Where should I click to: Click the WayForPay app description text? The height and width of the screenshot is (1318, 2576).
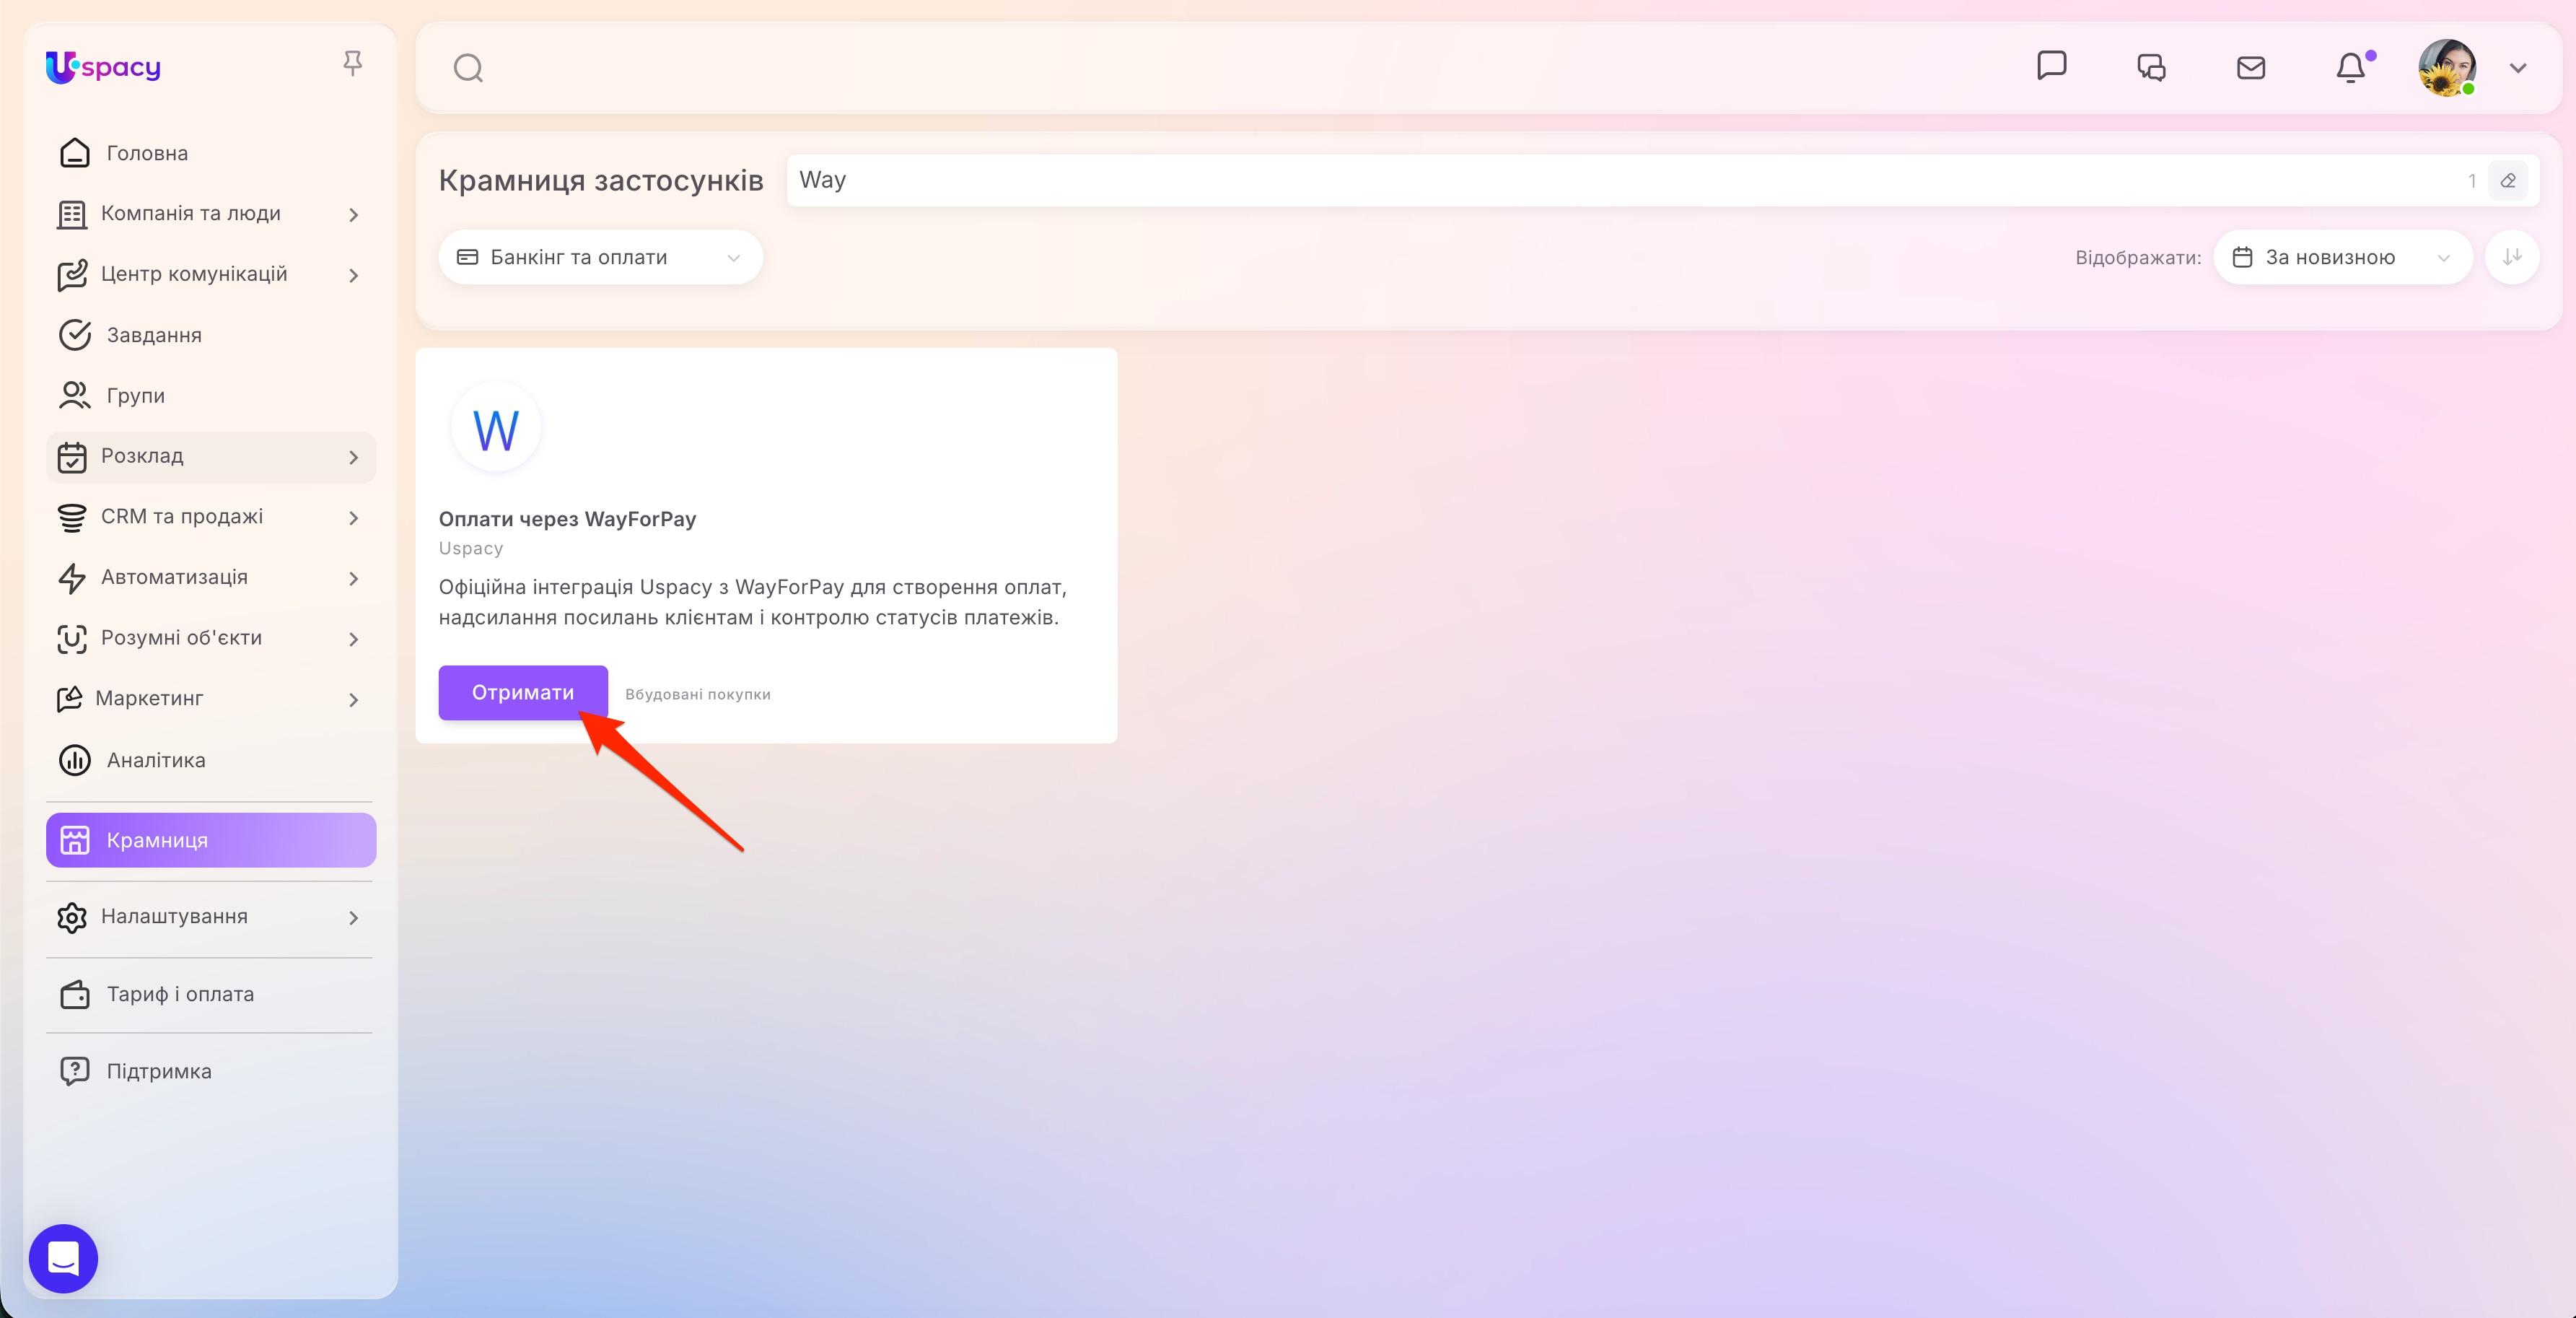[753, 602]
